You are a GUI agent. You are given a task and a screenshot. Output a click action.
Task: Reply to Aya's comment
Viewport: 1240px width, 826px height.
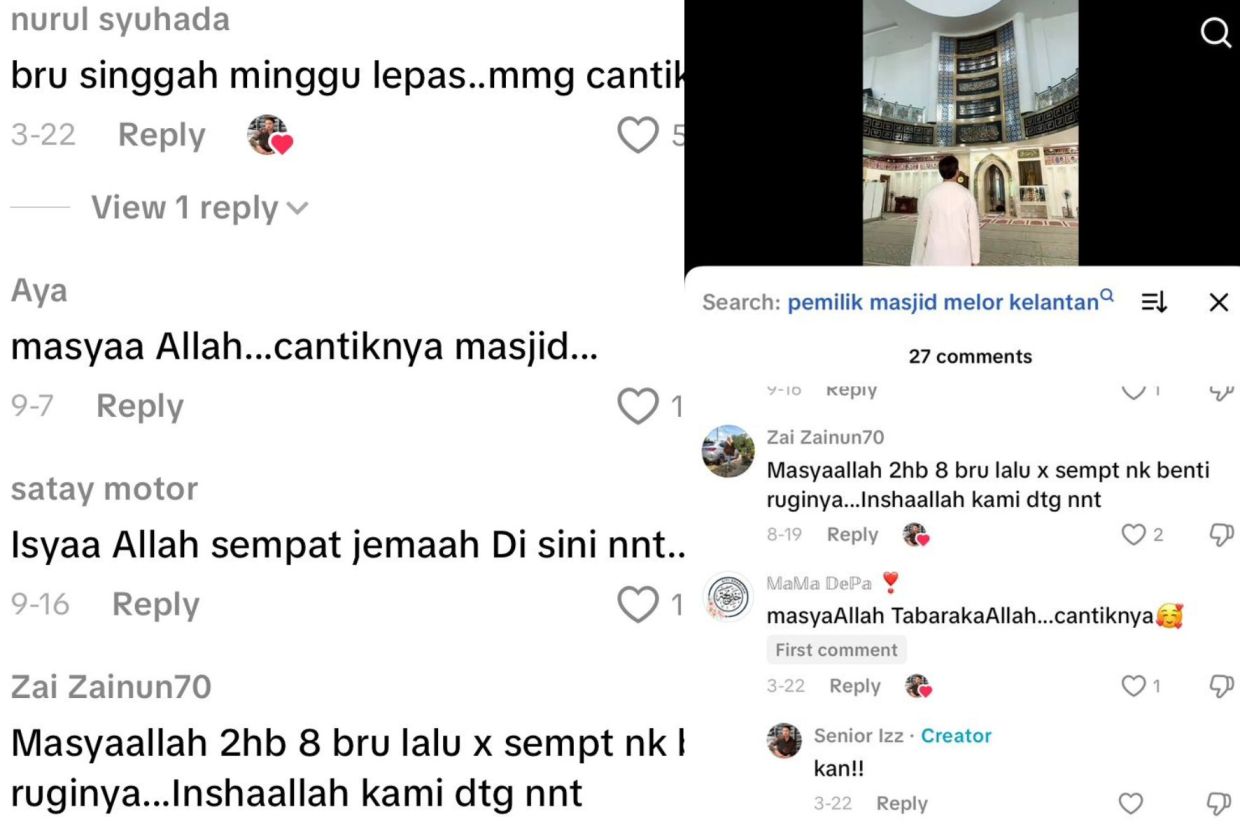coord(140,406)
